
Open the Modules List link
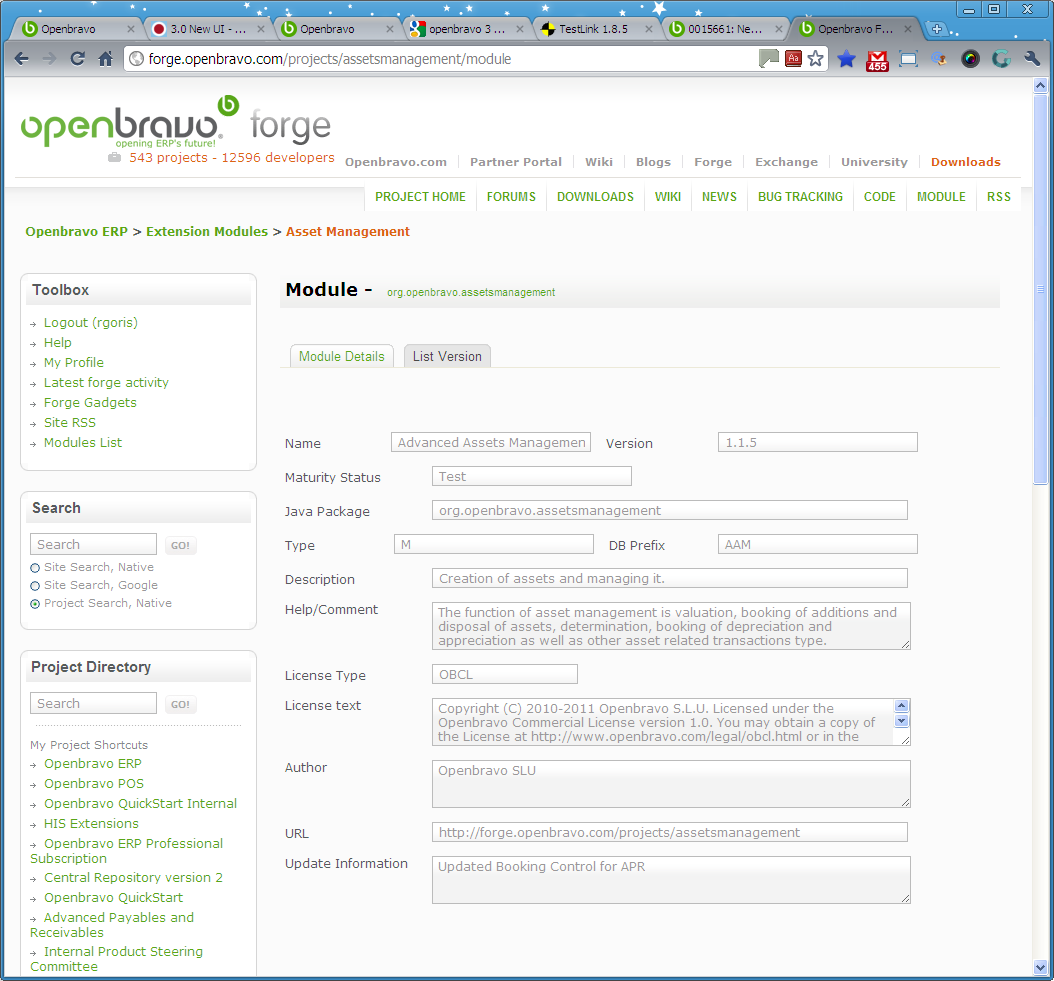click(x=83, y=442)
